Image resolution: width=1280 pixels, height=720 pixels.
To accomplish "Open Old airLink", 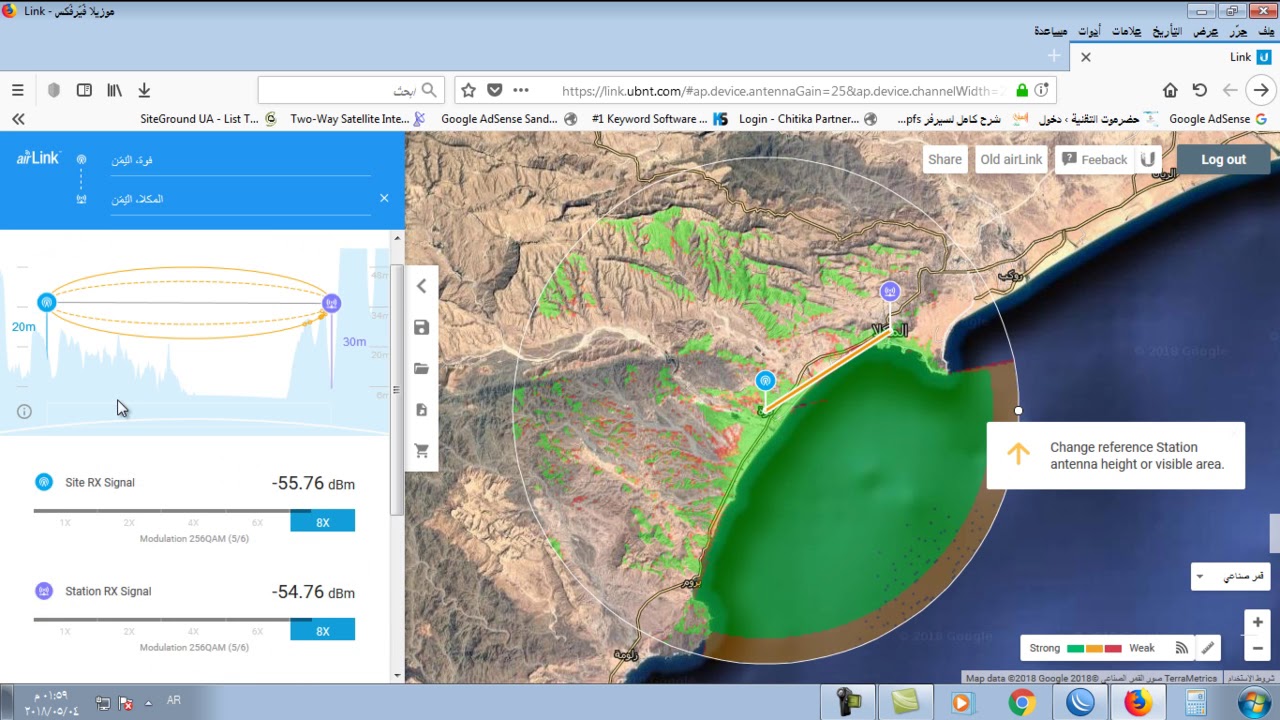I will point(1011,159).
